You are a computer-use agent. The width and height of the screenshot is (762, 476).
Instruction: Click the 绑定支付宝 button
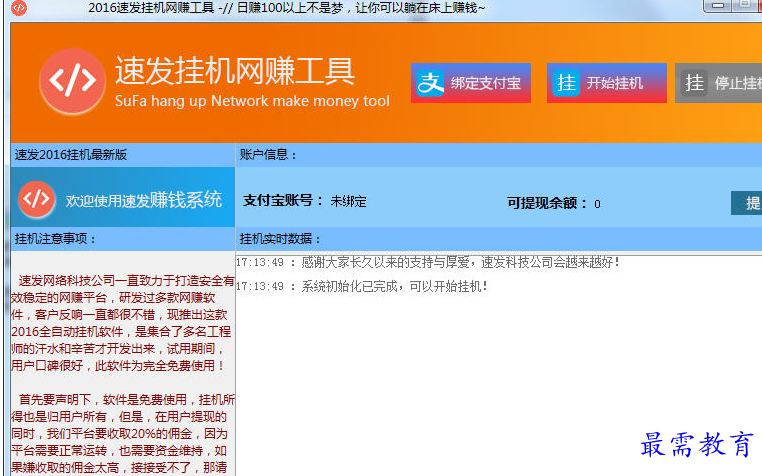470,83
